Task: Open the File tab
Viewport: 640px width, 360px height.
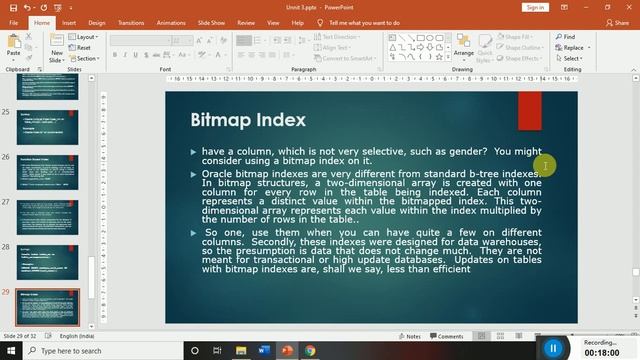Action: 13,23
